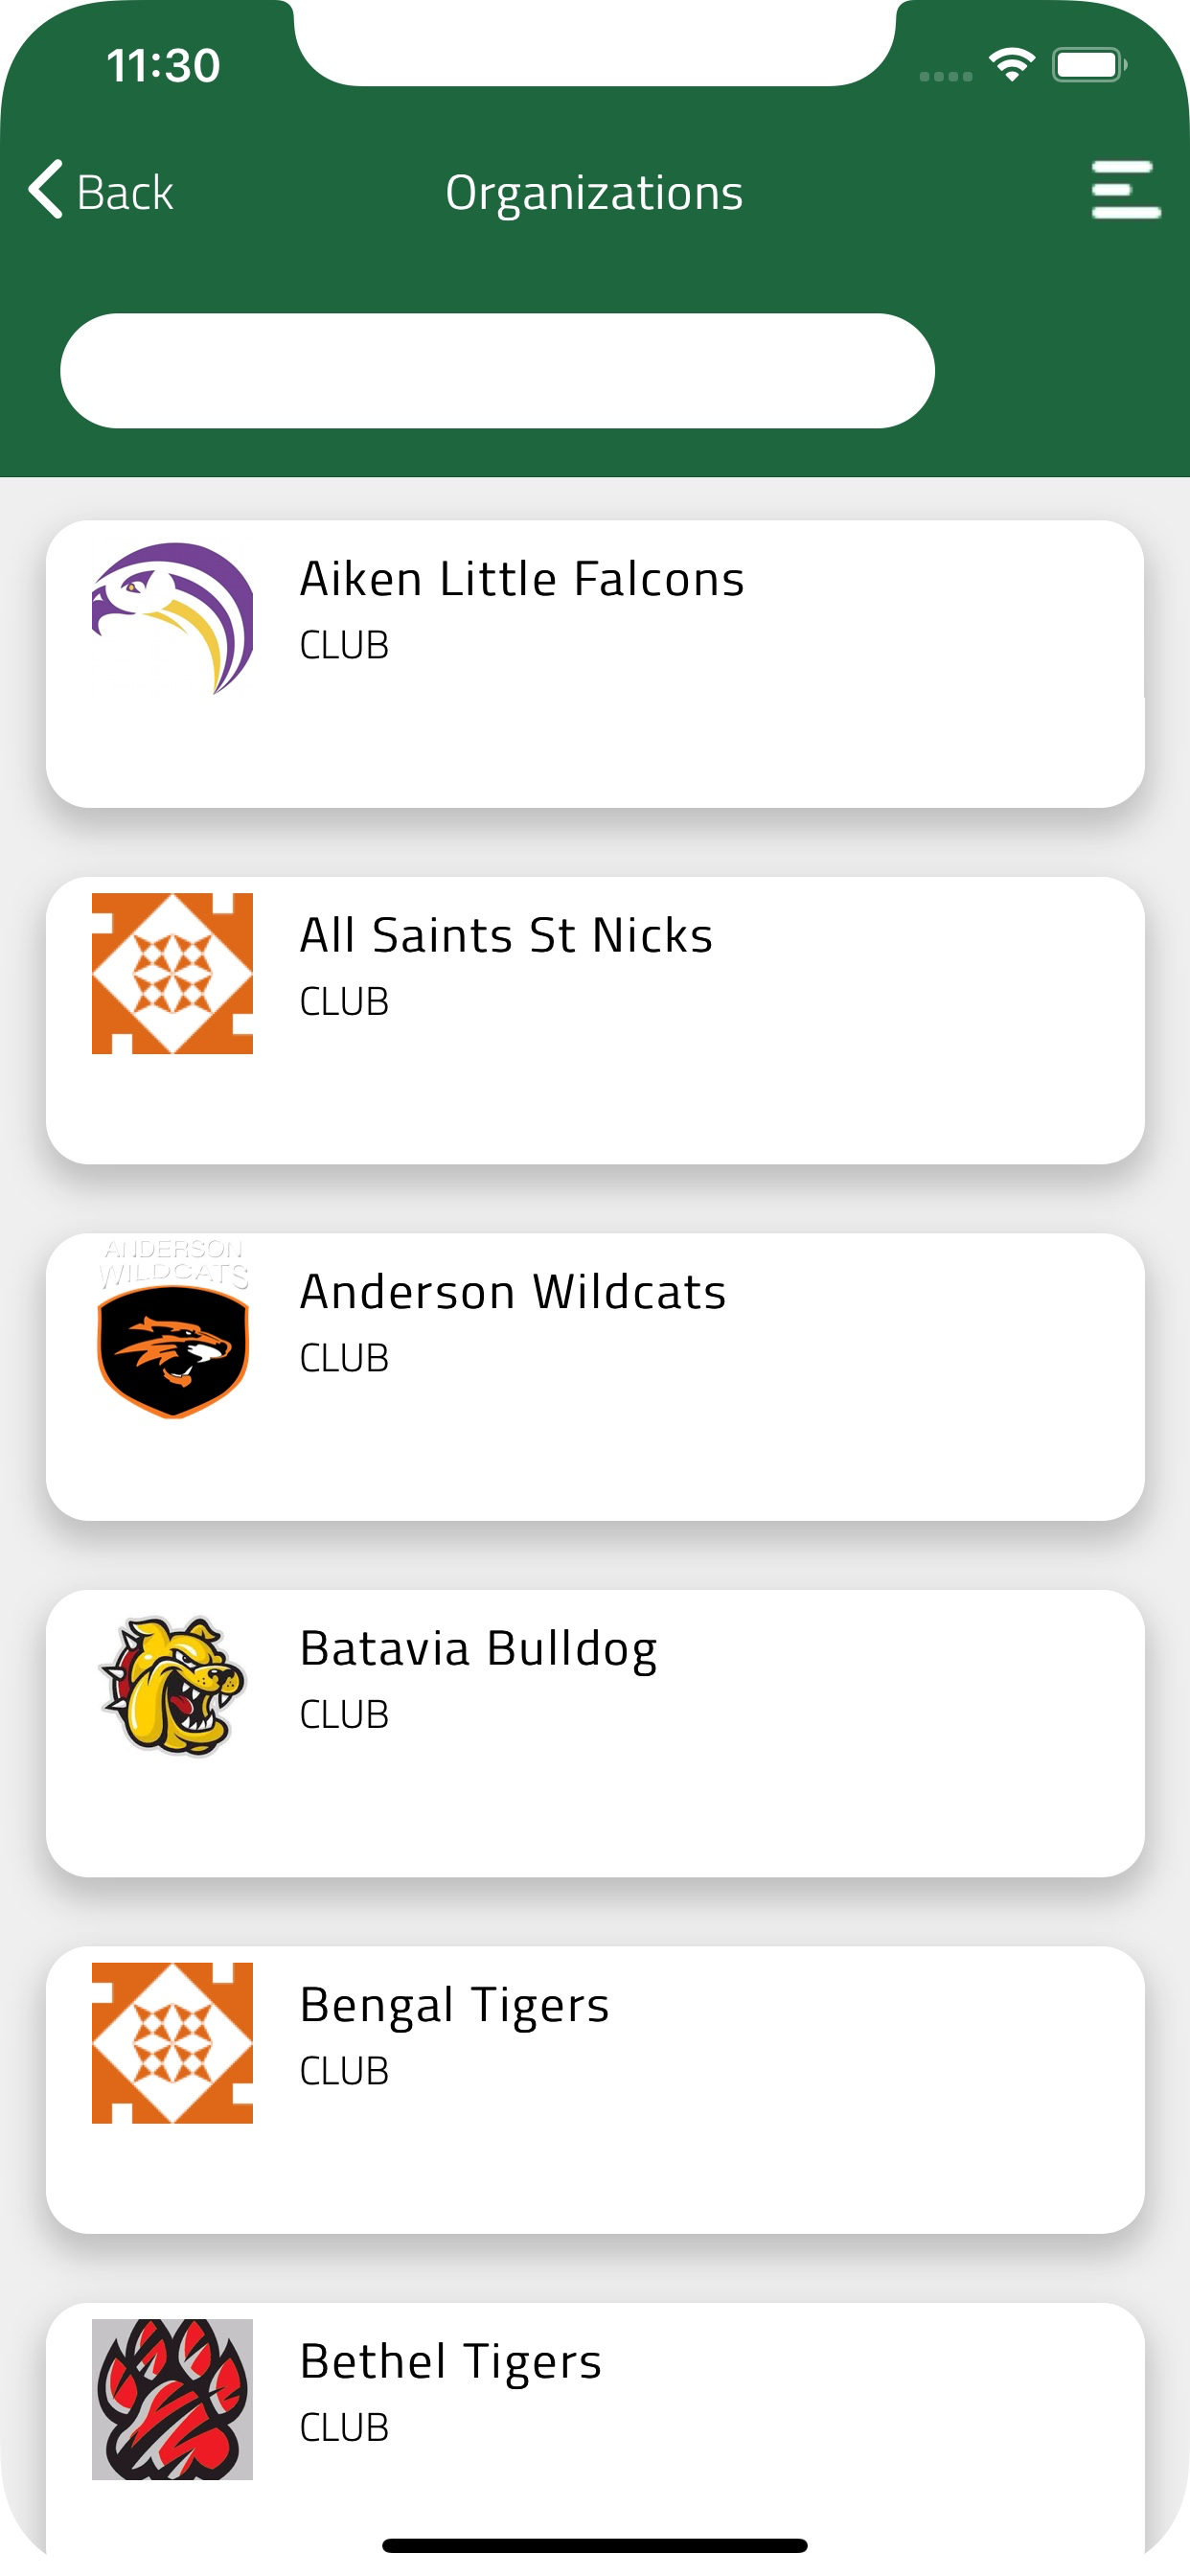Tap the Bethel Tigers paw logo
1190x2576 pixels.
pos(172,2398)
